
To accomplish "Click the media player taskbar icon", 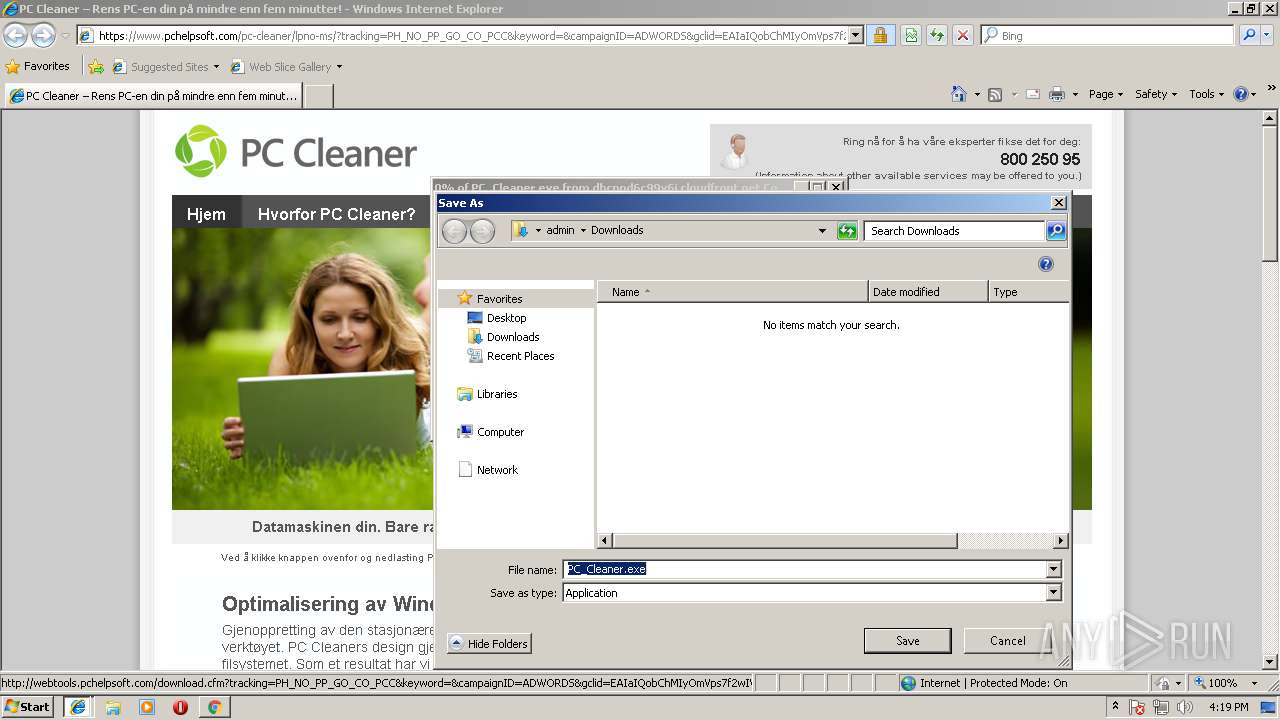I will coord(147,707).
